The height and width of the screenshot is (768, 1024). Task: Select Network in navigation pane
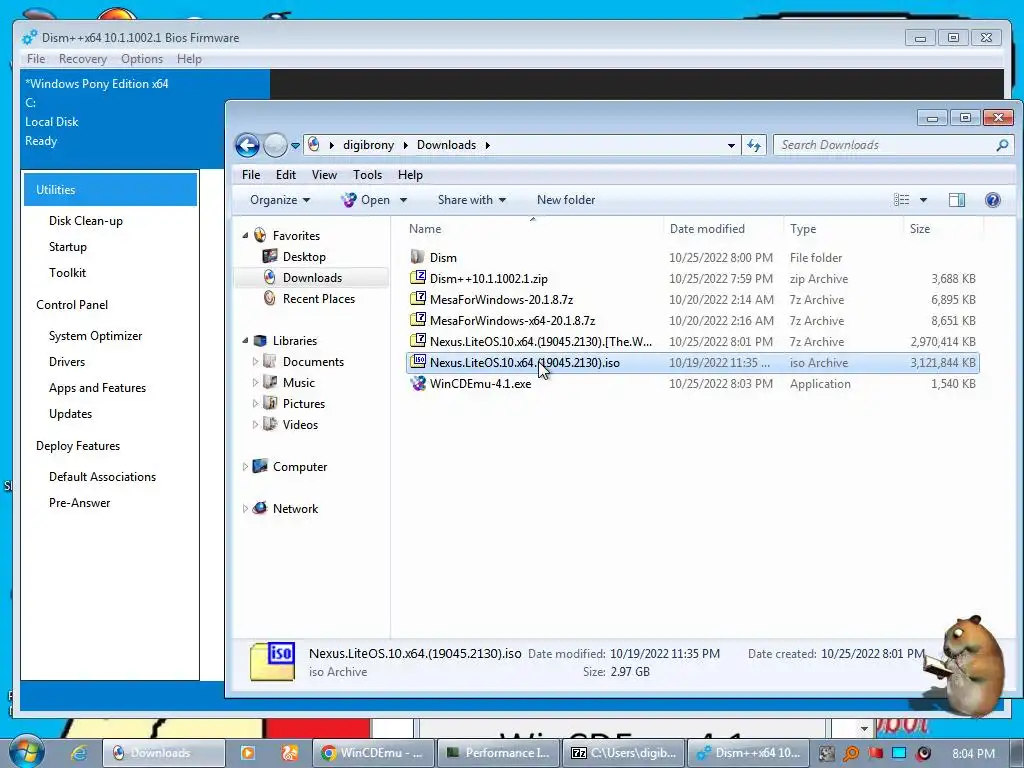[x=295, y=508]
